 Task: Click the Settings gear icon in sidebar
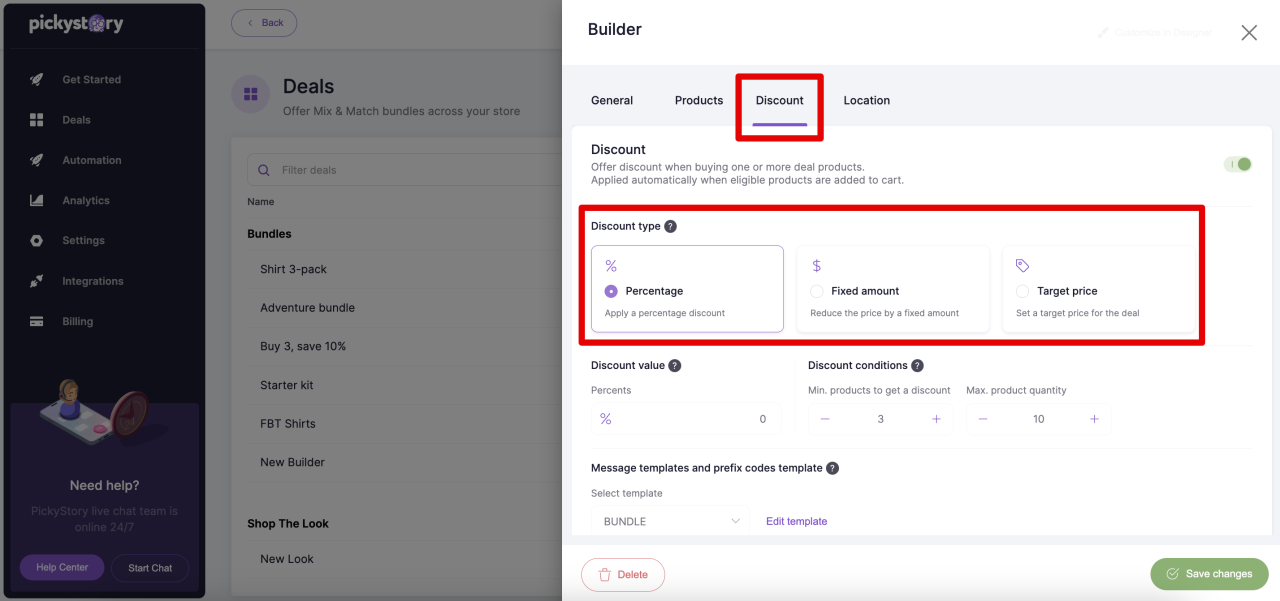[x=37, y=241]
